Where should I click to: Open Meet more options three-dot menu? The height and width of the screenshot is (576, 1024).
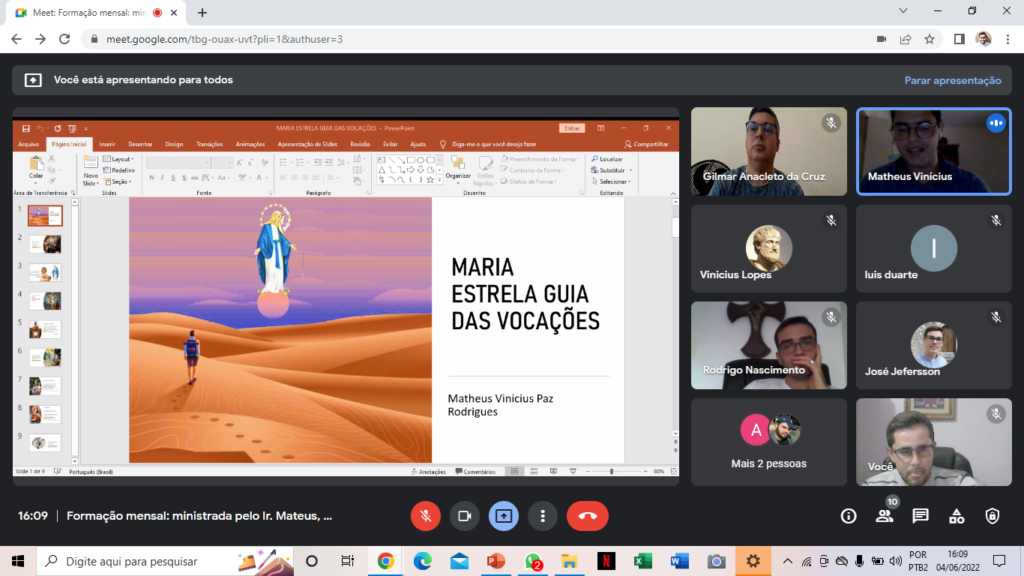coord(542,516)
